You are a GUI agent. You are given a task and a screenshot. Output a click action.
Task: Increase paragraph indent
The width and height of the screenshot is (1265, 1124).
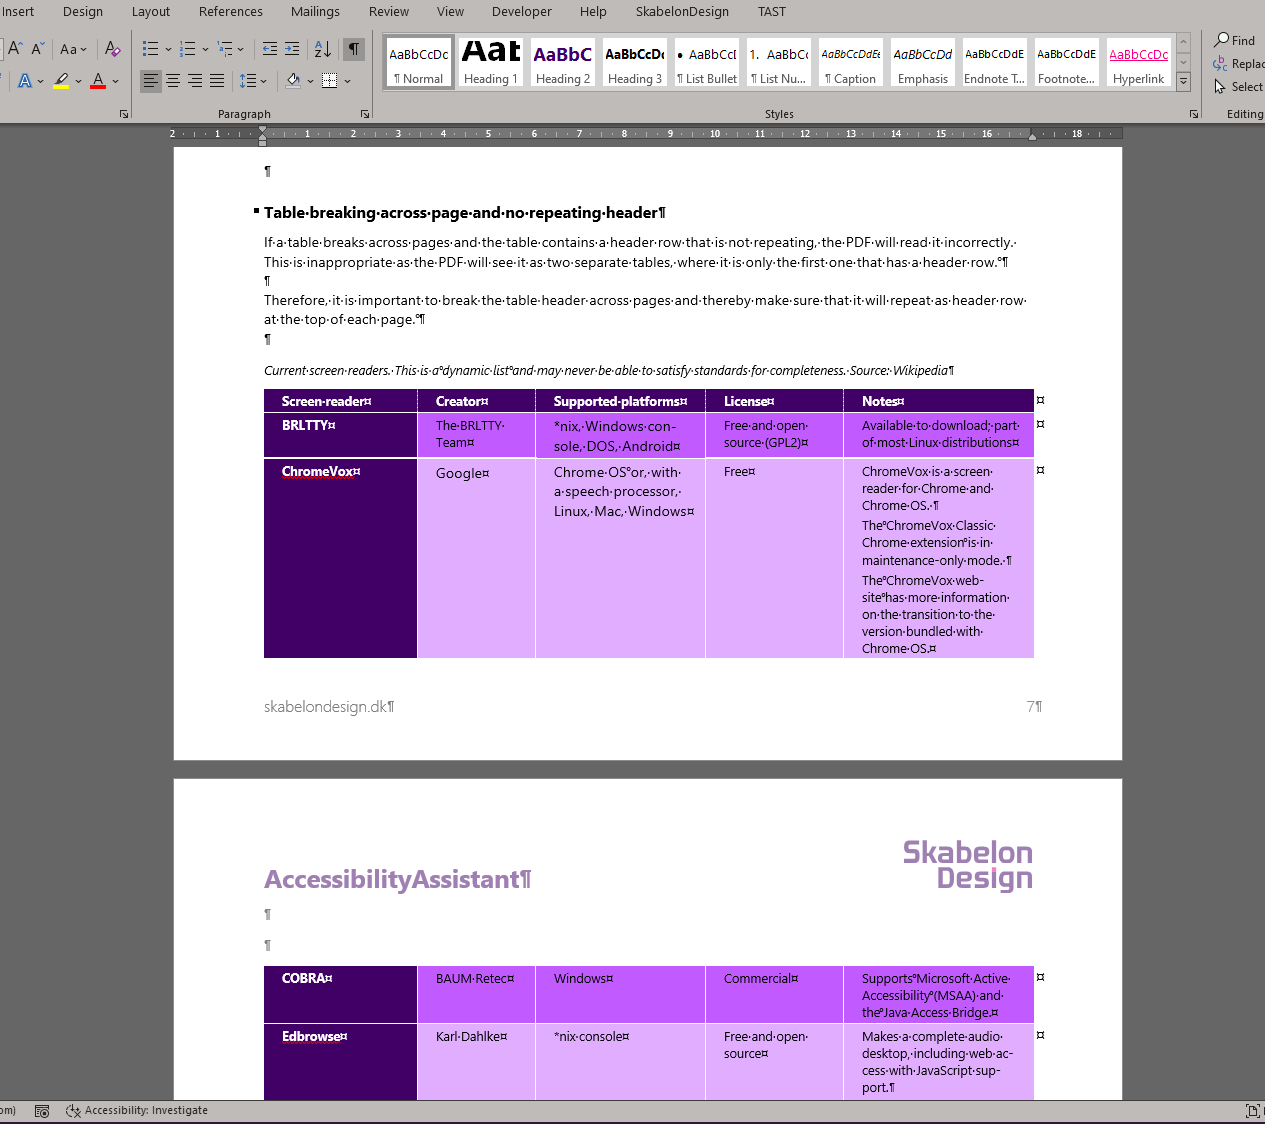(292, 48)
